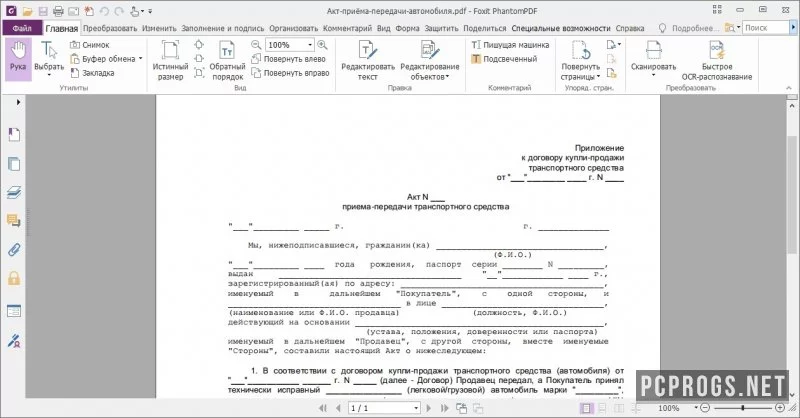
Task: Switch to the Заполнение и подпись tab
Action: [x=223, y=28]
